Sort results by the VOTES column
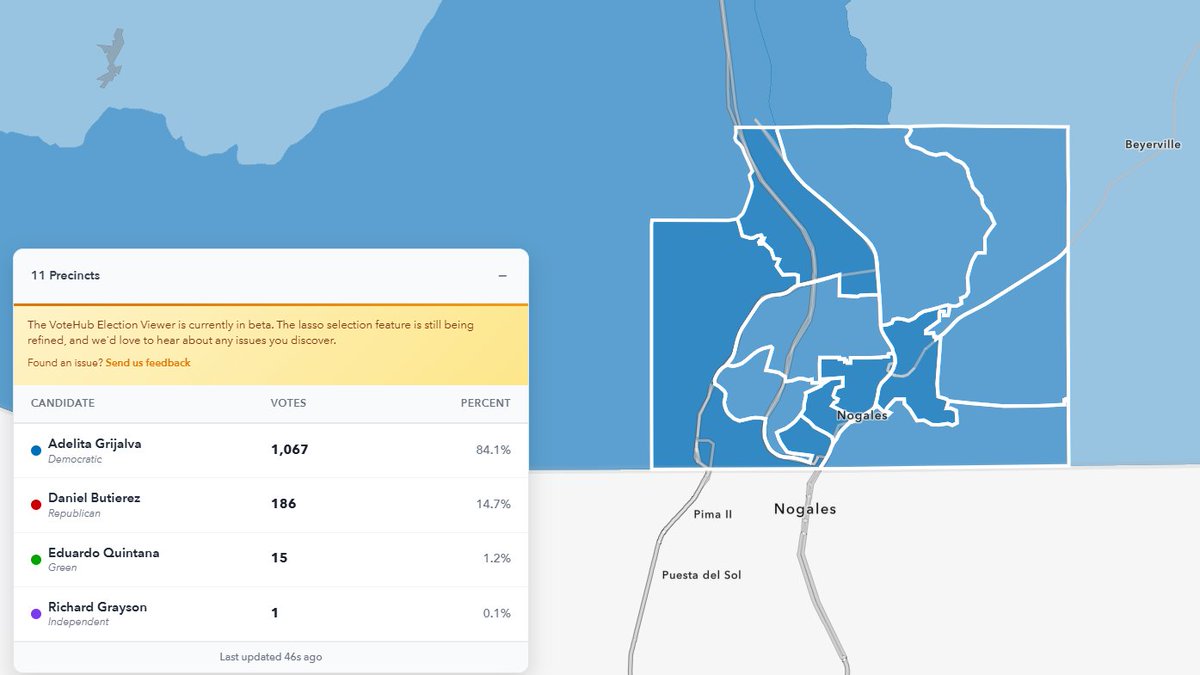Image resolution: width=1200 pixels, height=675 pixels. click(x=290, y=403)
